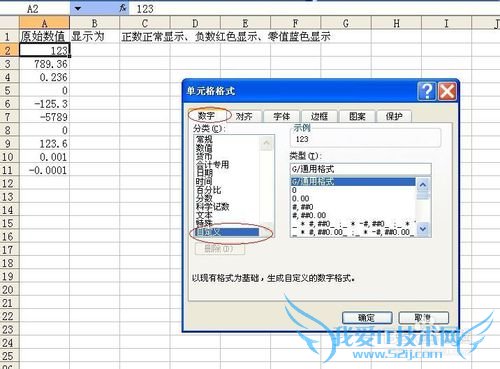Screen dimensions: 500x369
Task: Select column A header
Action: [x=44, y=23]
